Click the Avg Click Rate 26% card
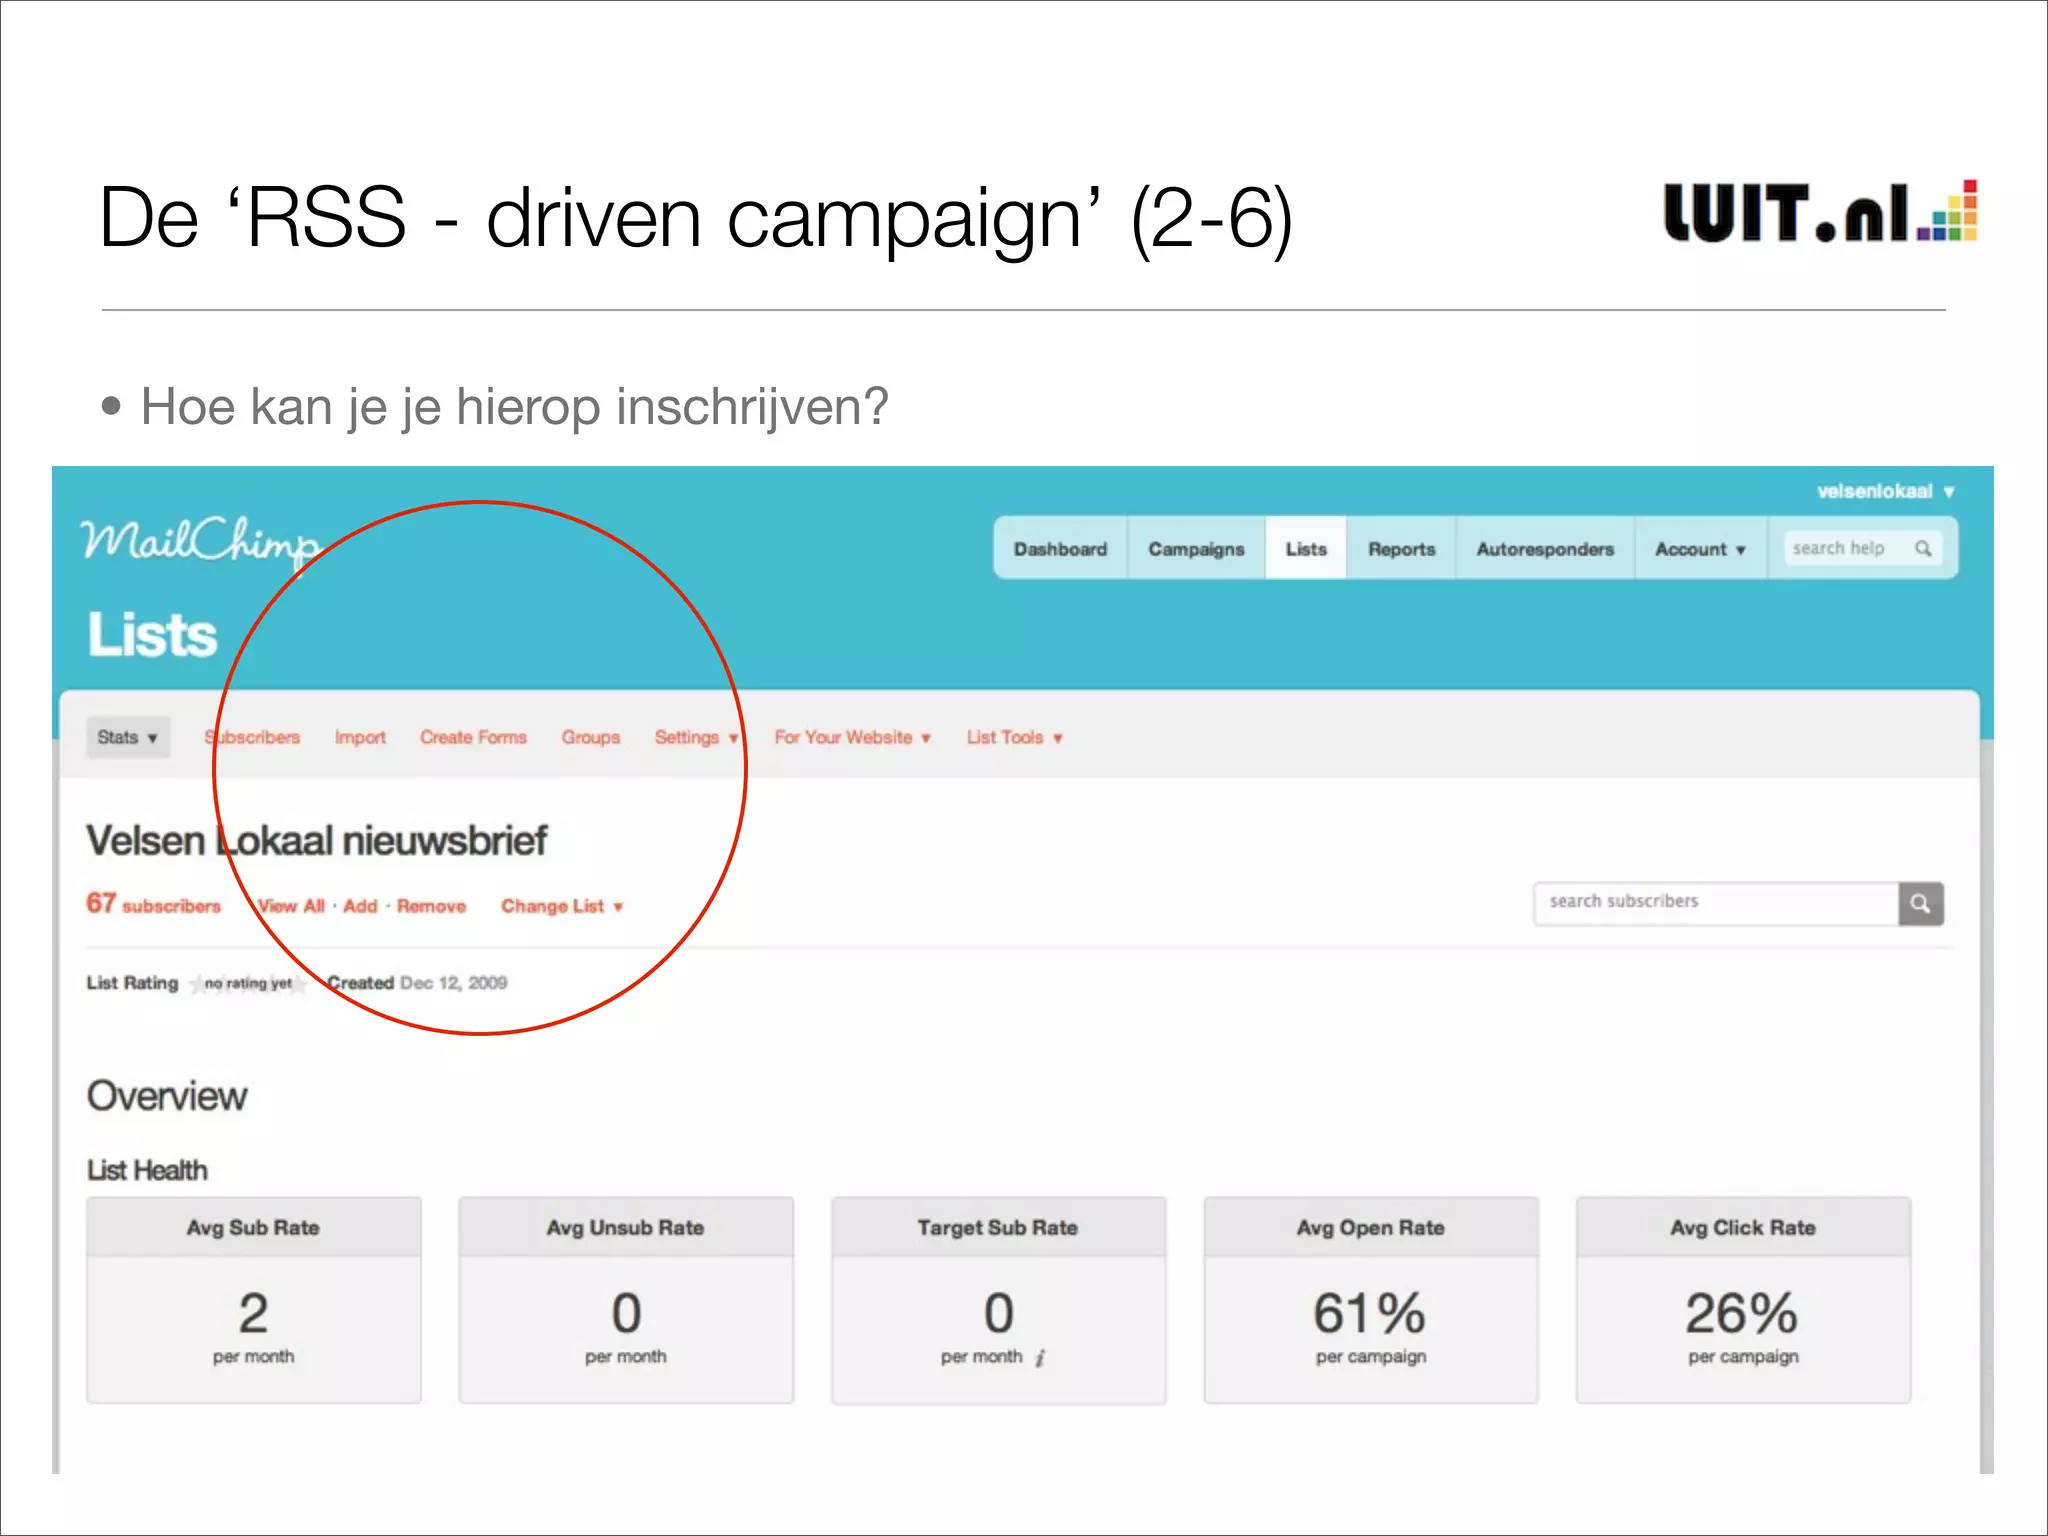This screenshot has width=2048, height=1536. pos(1743,1300)
